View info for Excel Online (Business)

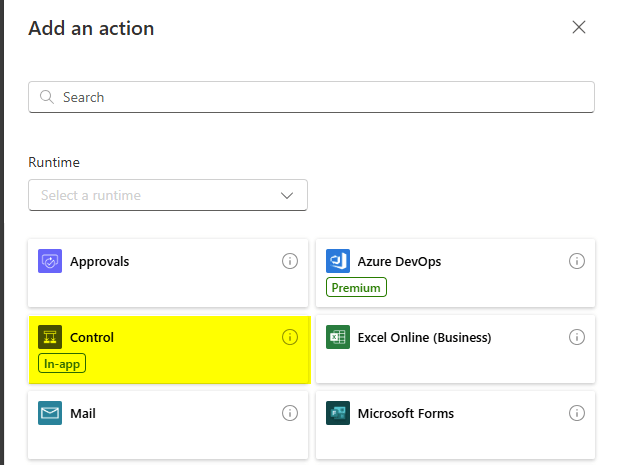(577, 338)
